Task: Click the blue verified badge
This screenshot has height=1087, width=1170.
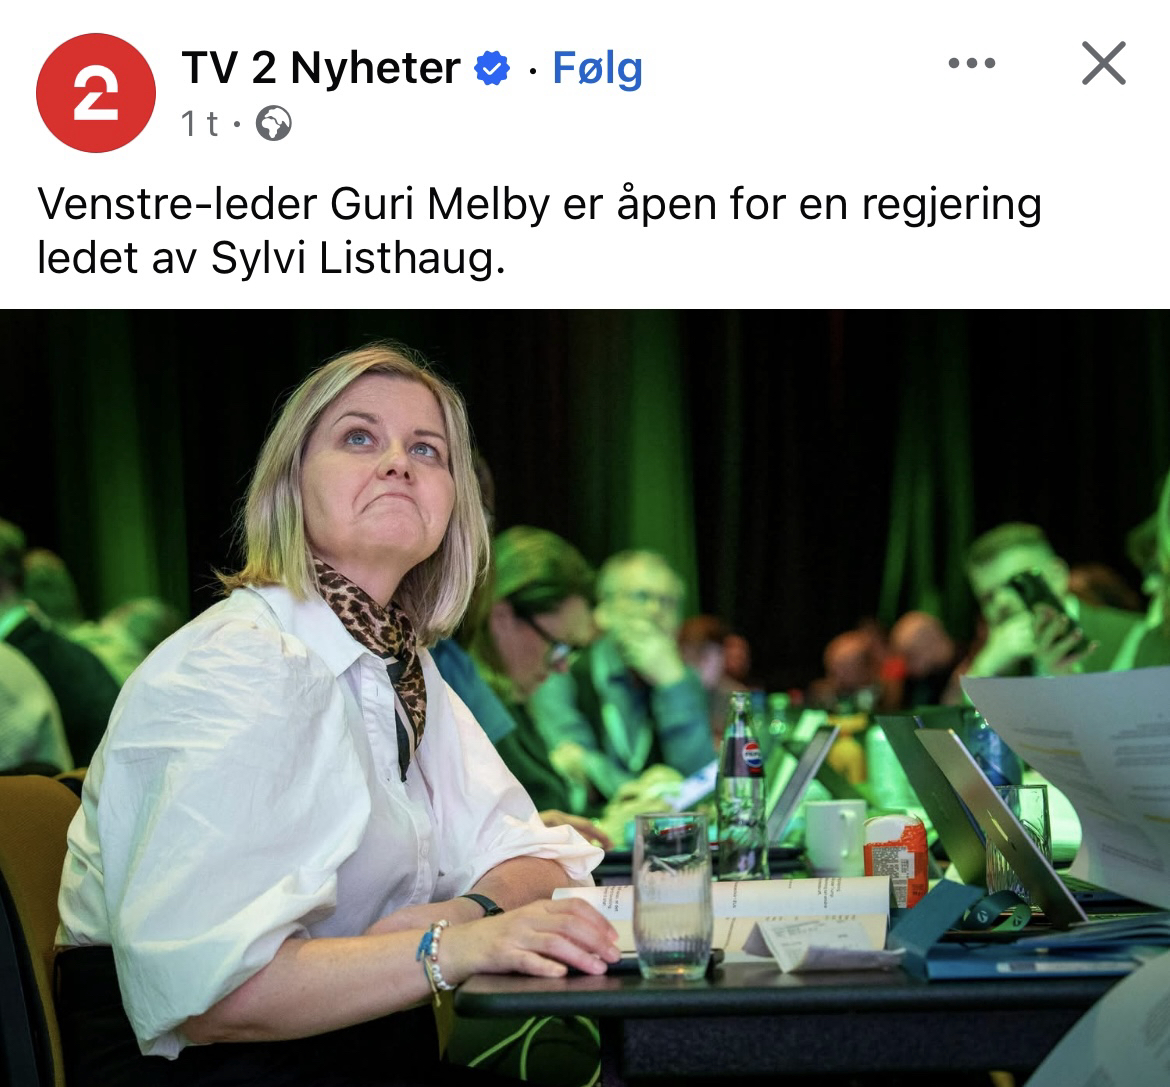Action: pos(492,68)
